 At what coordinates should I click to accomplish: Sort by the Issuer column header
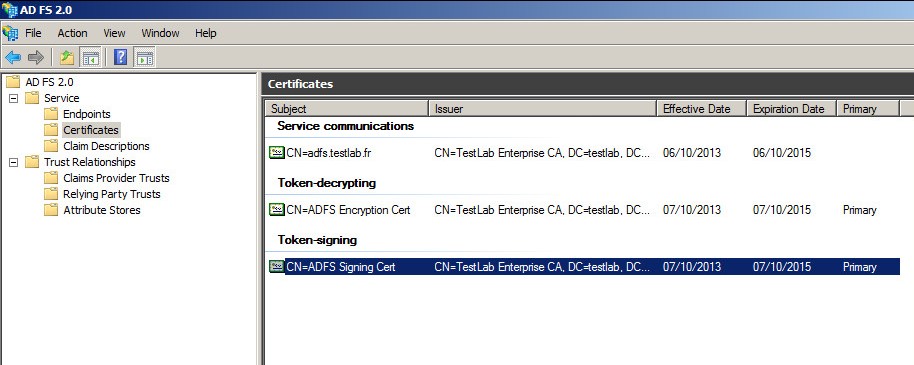pos(543,109)
